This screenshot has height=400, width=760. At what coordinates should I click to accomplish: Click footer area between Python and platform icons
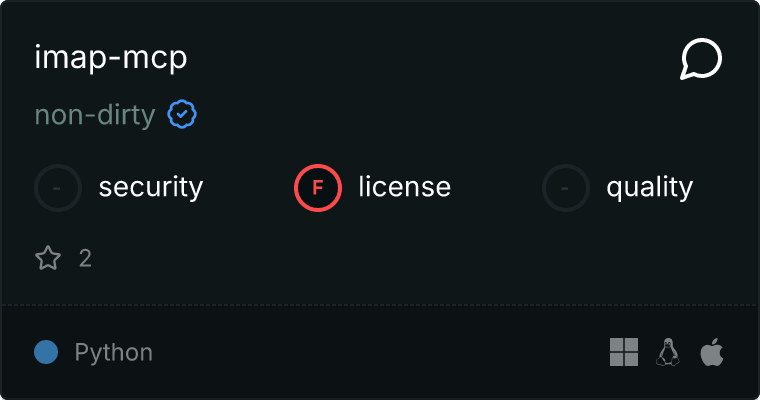380,352
